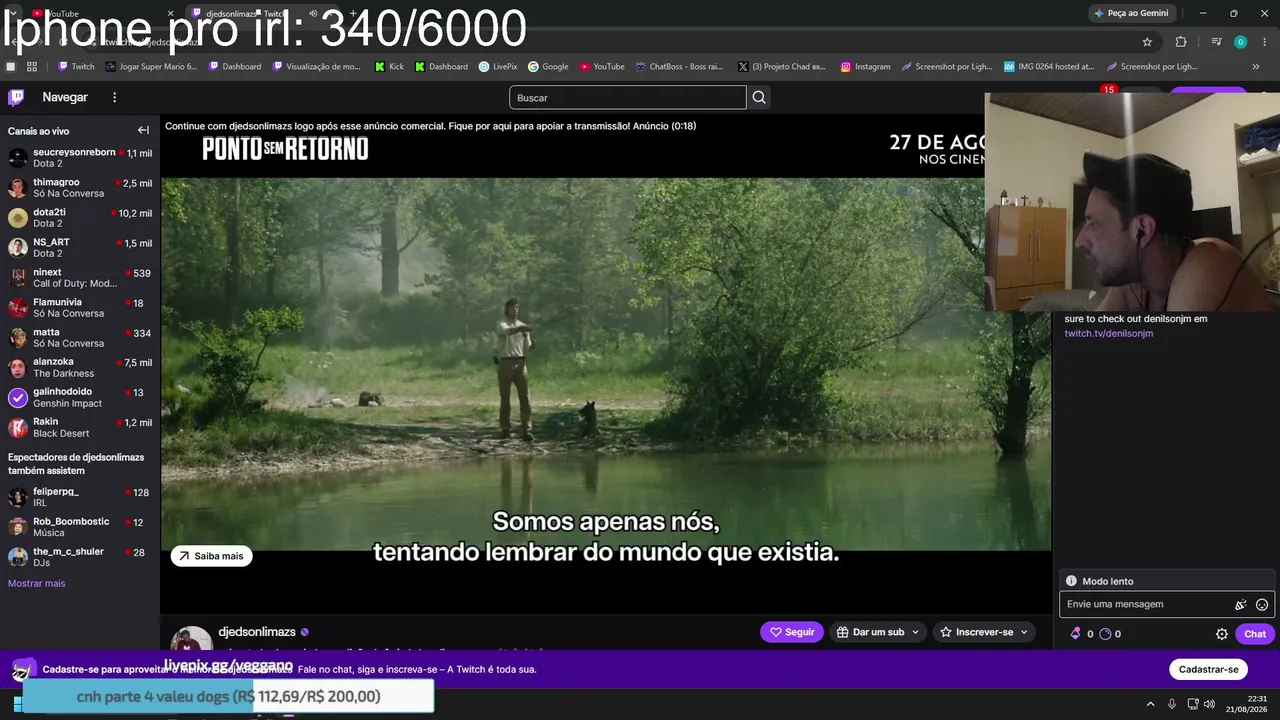Open the Twitch bookmark in bookmarks bar
1280x720 pixels.
pos(76,67)
